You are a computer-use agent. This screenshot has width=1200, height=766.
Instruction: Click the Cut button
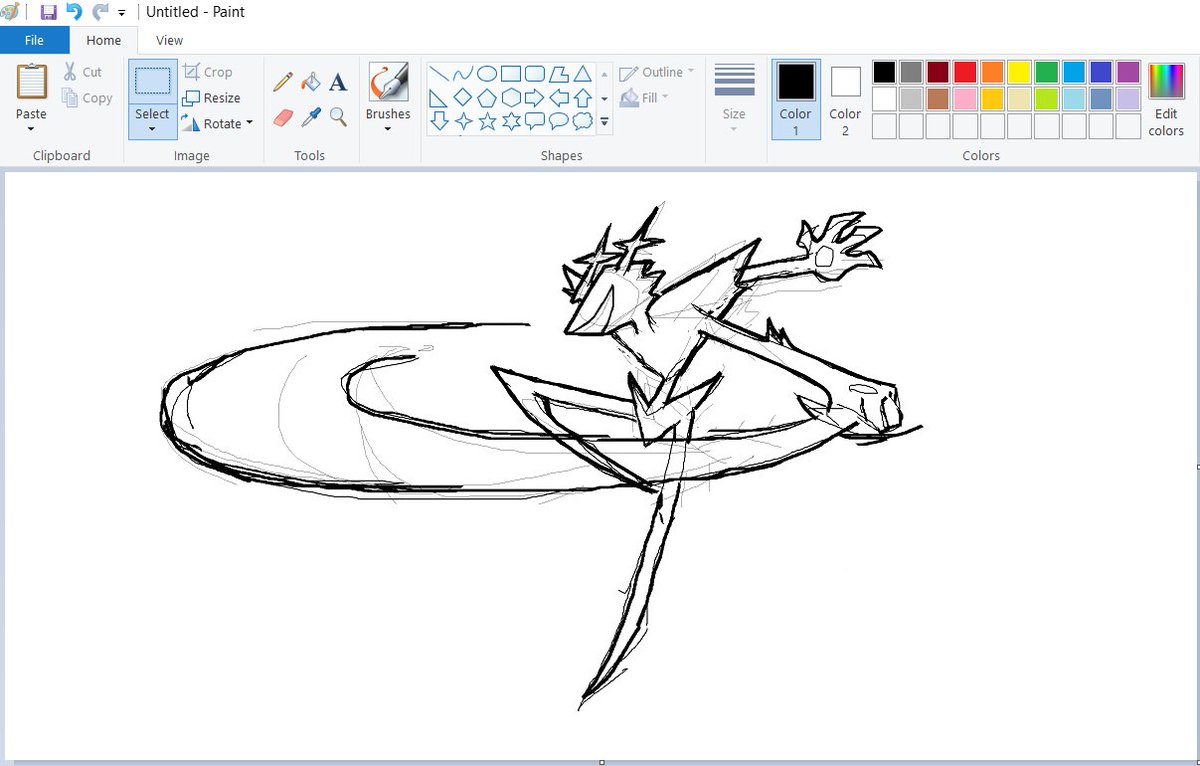[x=82, y=72]
